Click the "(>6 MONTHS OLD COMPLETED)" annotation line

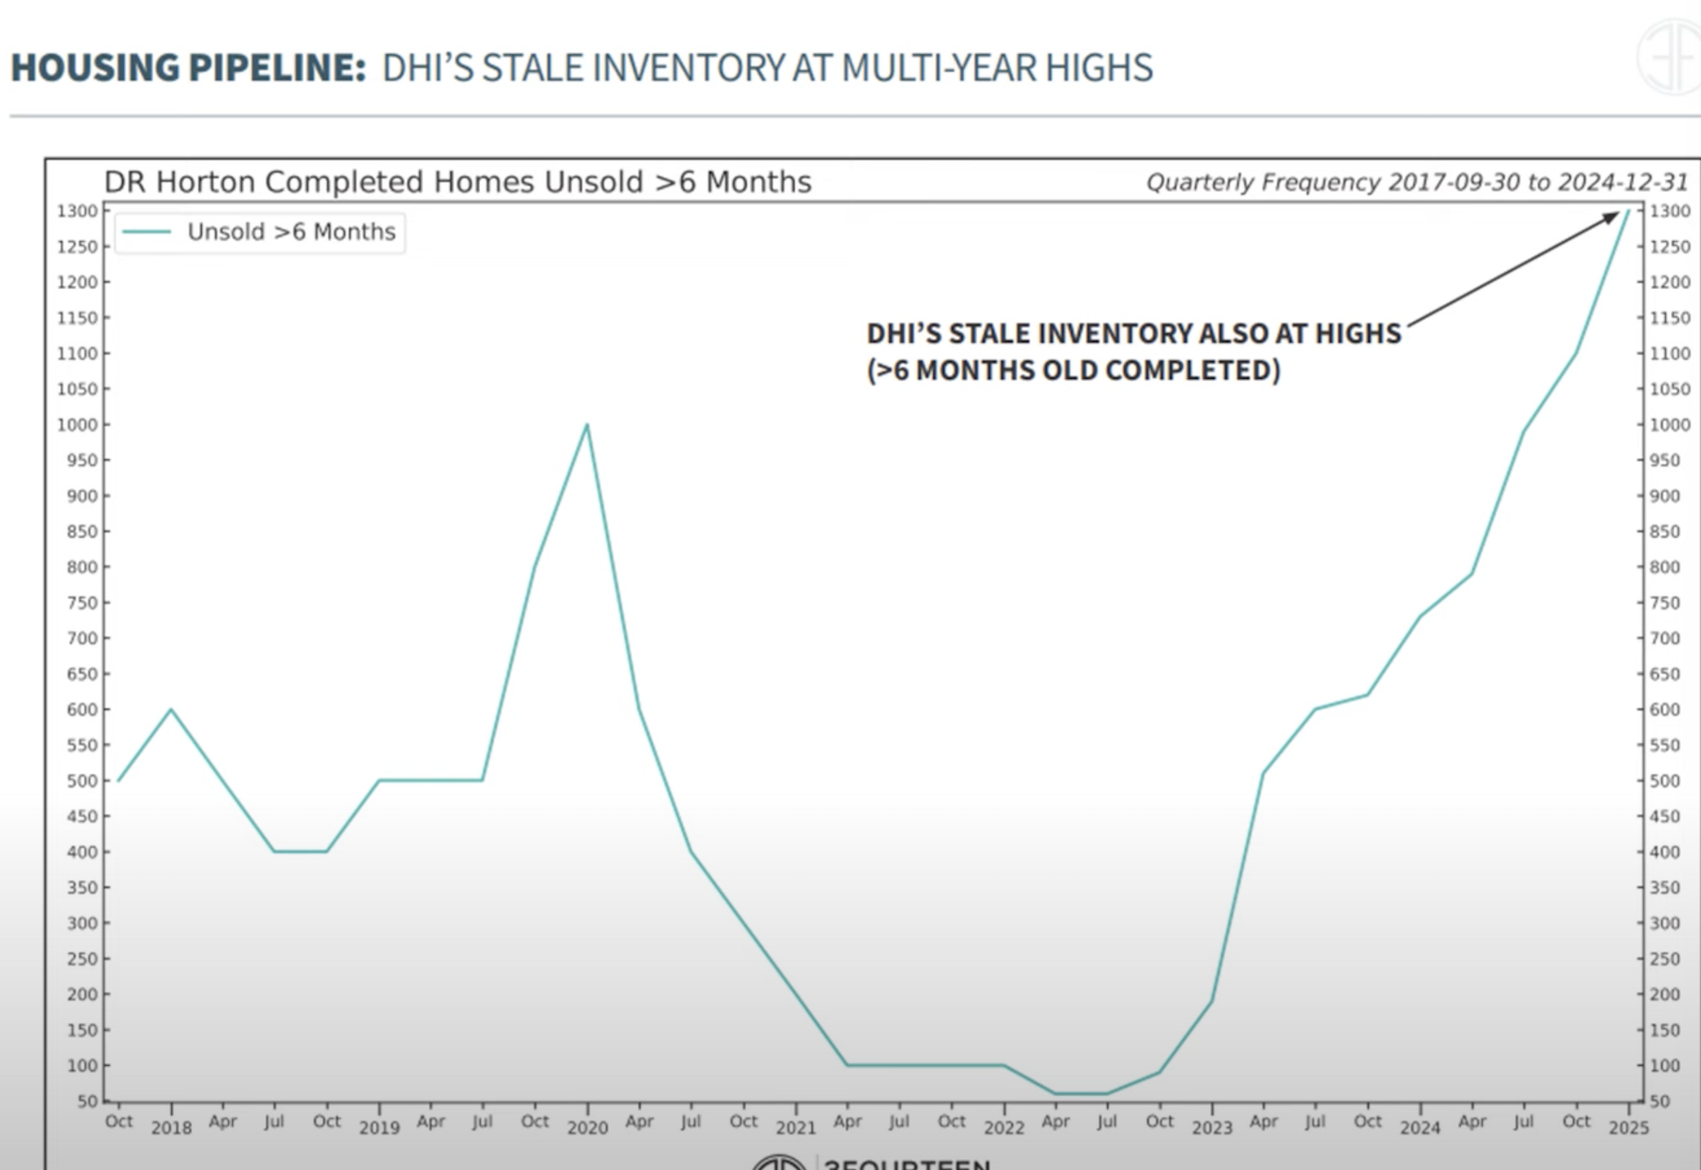tap(1073, 371)
